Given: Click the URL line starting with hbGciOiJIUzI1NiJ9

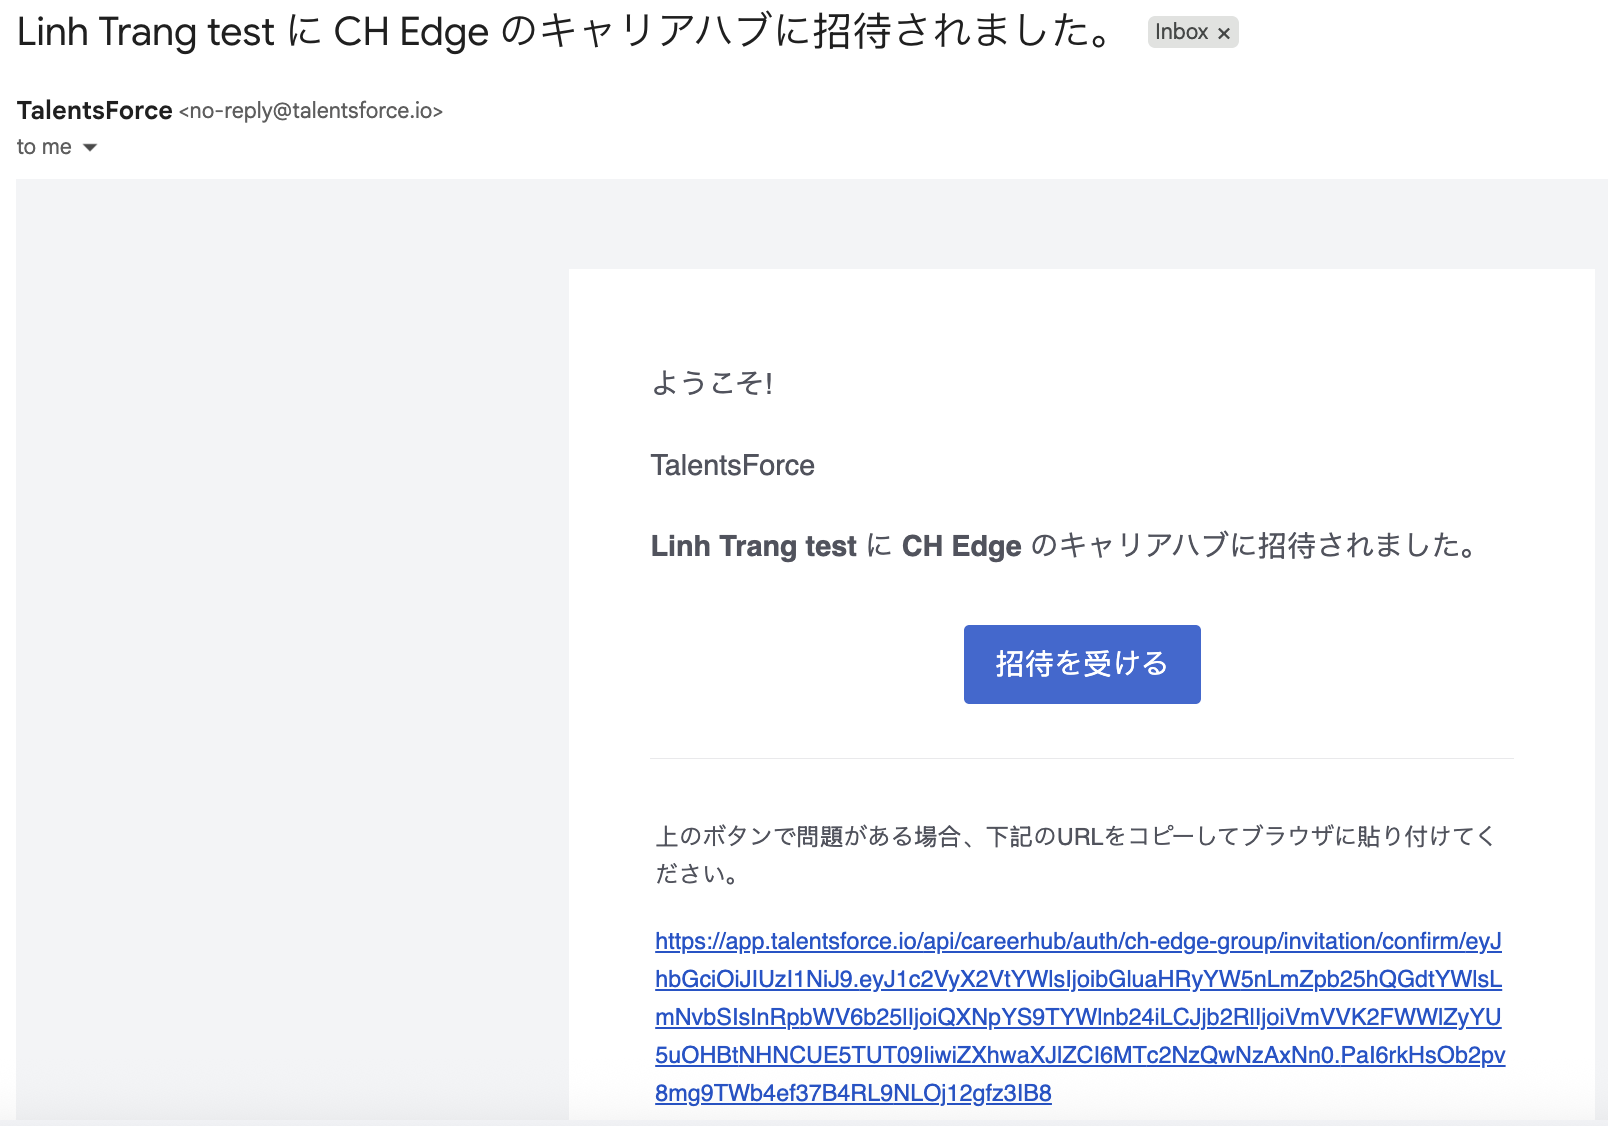Looking at the screenshot, I should [1078, 979].
